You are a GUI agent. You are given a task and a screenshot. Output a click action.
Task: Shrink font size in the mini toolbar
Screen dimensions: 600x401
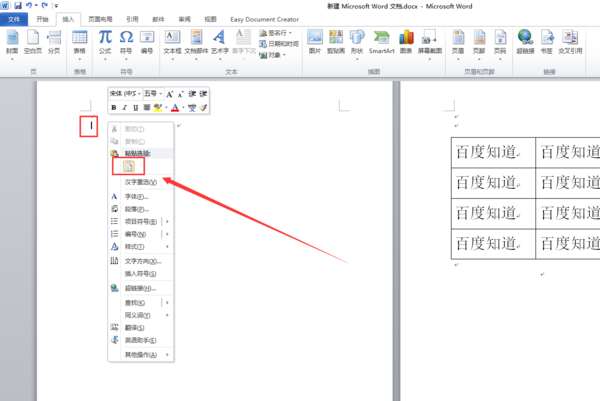pos(181,94)
